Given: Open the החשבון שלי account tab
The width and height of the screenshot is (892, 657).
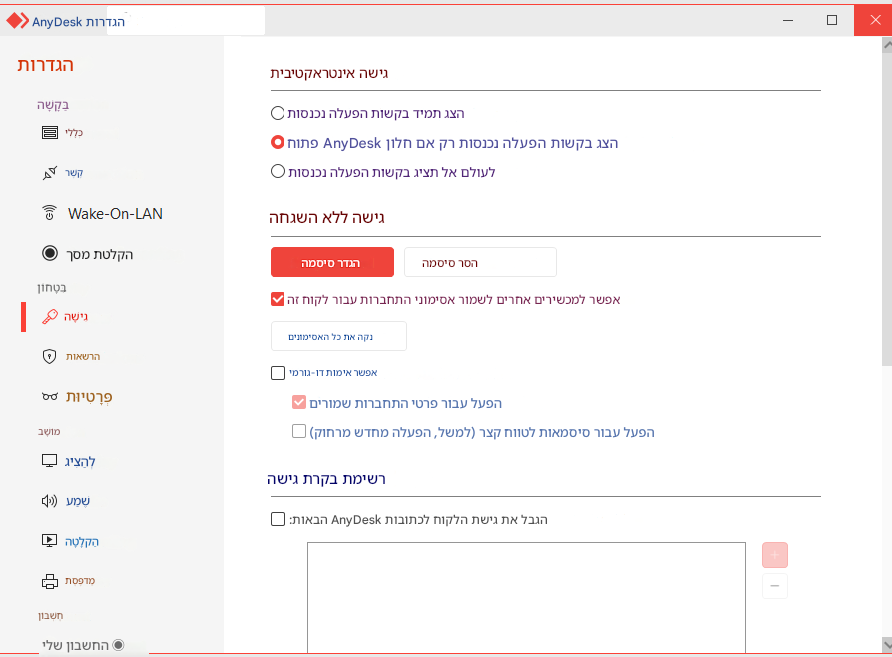Looking at the screenshot, I should (75, 645).
